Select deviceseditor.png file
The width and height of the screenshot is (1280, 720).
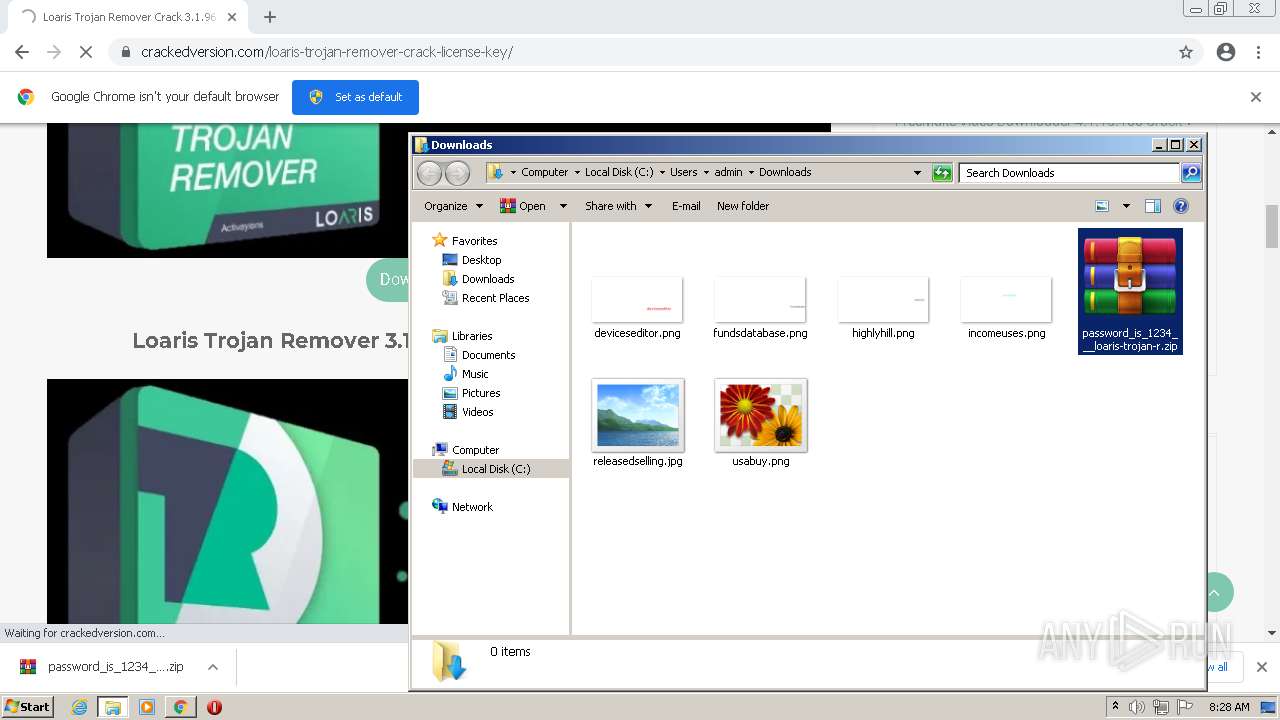pos(637,308)
